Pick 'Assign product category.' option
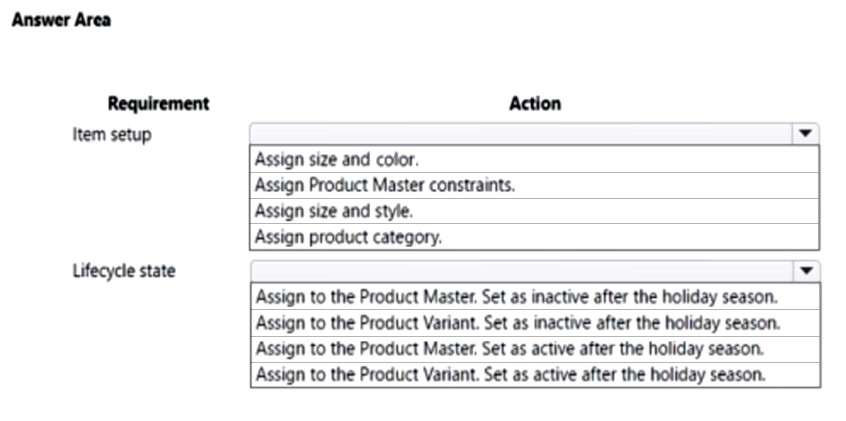 tap(348, 237)
